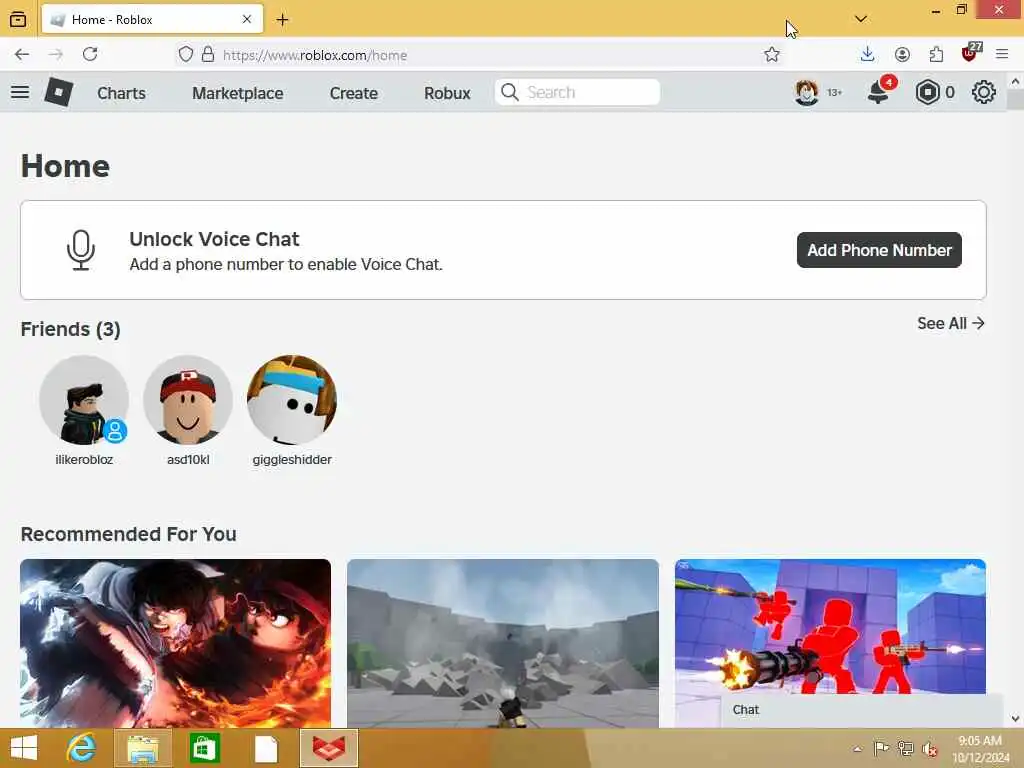
Task: Open the Roblox hamburger navigation menu
Action: click(20, 92)
